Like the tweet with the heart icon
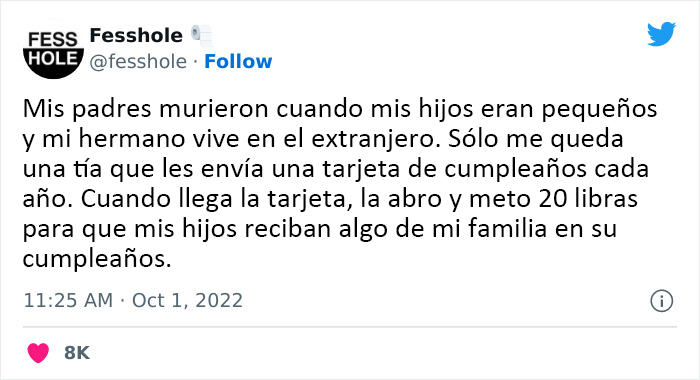700x380 pixels. 38,353
